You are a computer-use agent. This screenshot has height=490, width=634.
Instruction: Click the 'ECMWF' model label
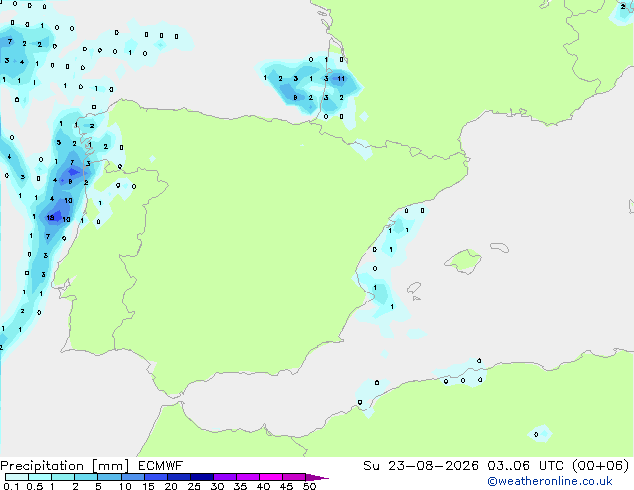pyautogui.click(x=161, y=466)
